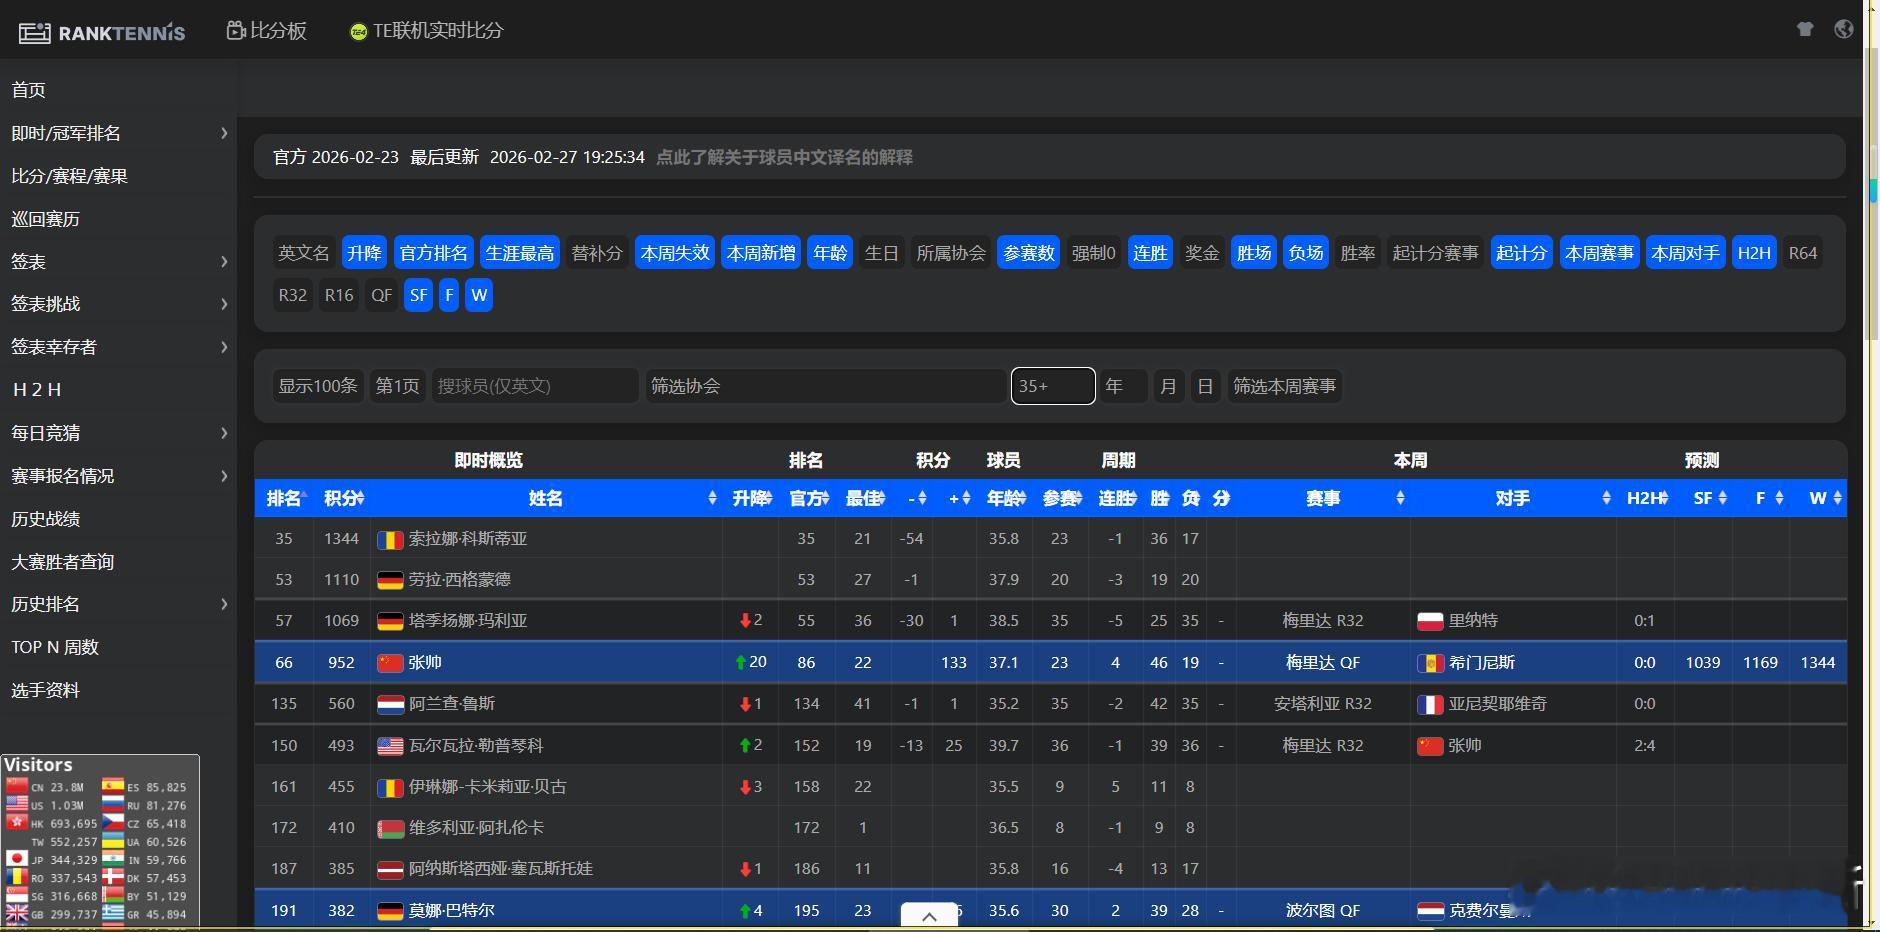Viewport: 1880px width, 932px height.
Task: Sort the table by 姓名 column header
Action: [x=546, y=498]
